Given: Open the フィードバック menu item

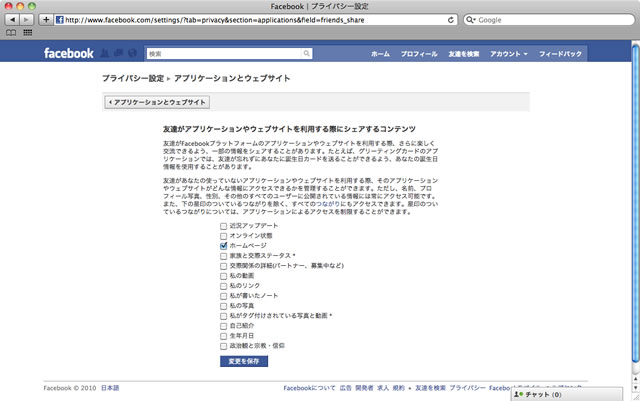Looking at the screenshot, I should [560, 54].
